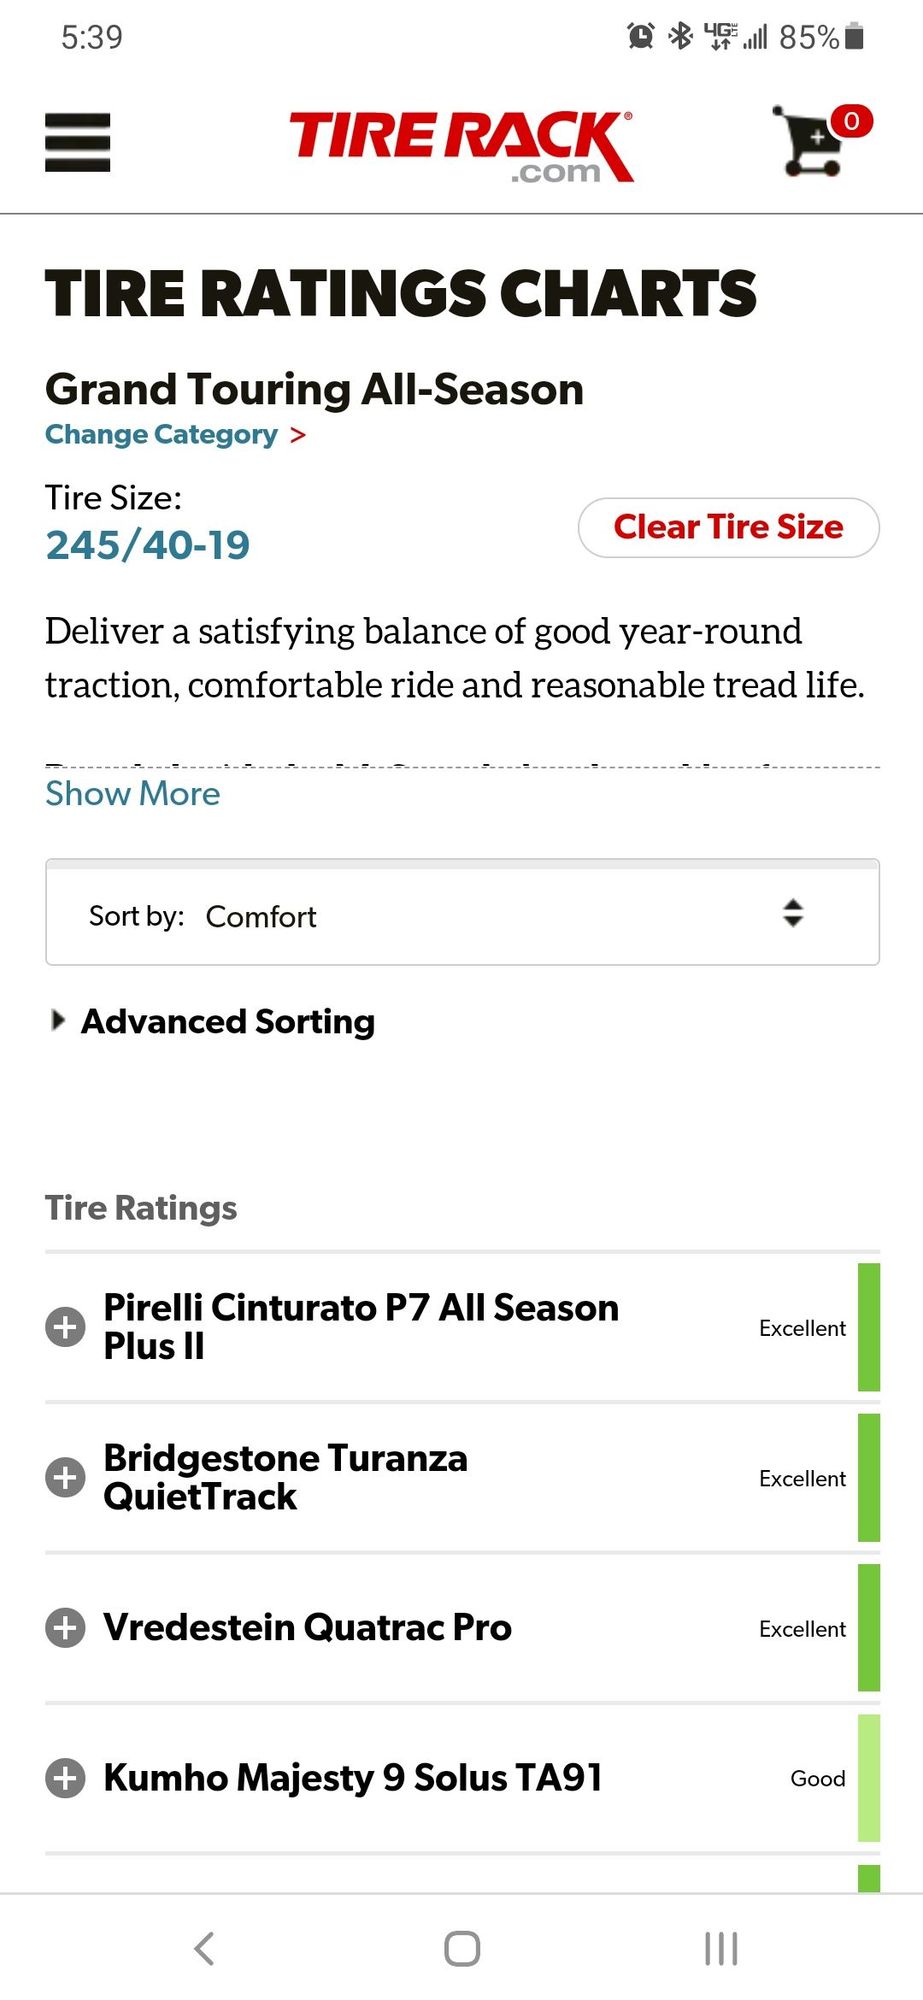Open the hamburger menu
This screenshot has width=923, height=2000.
tap(77, 143)
